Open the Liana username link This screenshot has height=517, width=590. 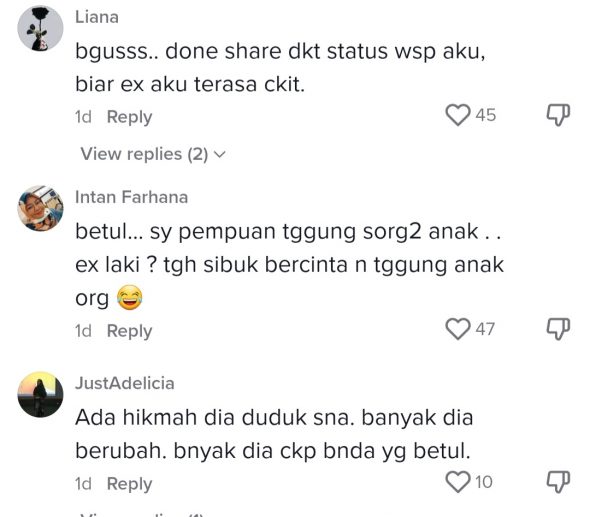(97, 17)
